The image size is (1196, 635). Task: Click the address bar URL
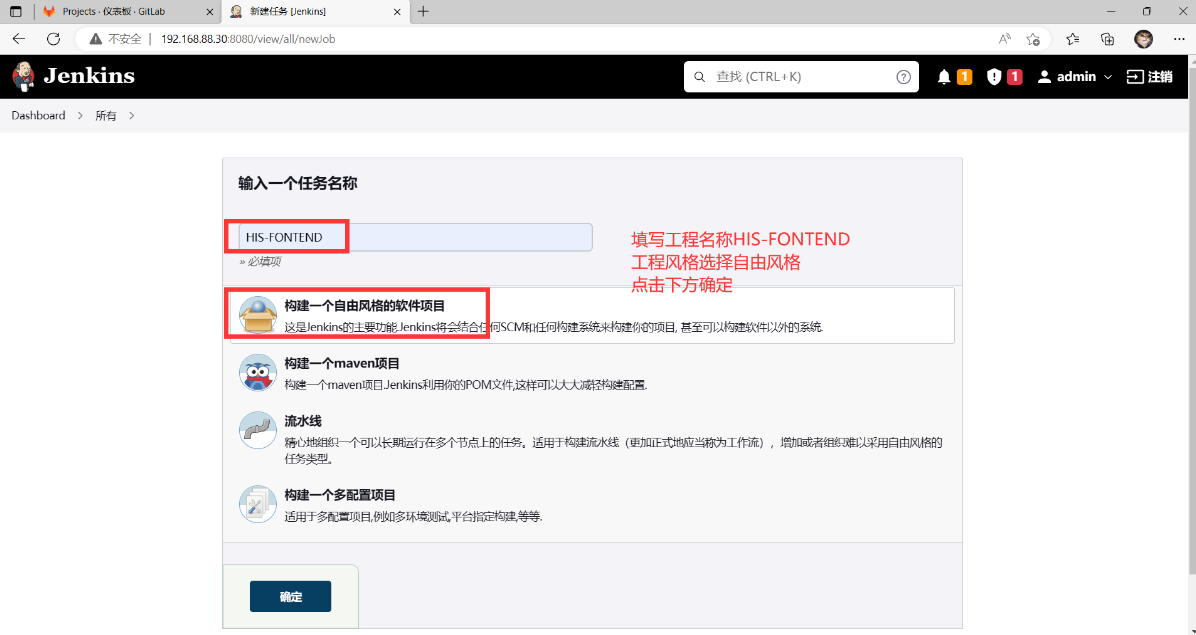248,39
